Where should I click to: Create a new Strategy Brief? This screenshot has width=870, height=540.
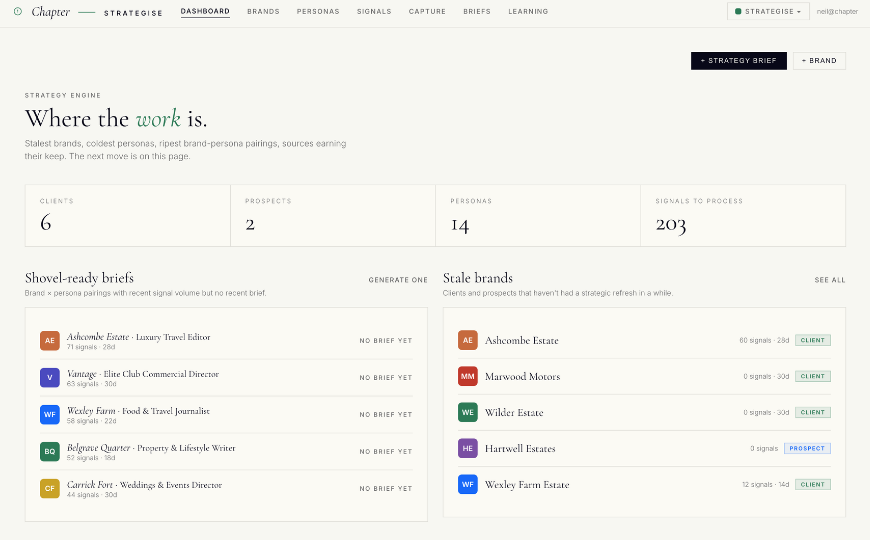click(x=739, y=60)
